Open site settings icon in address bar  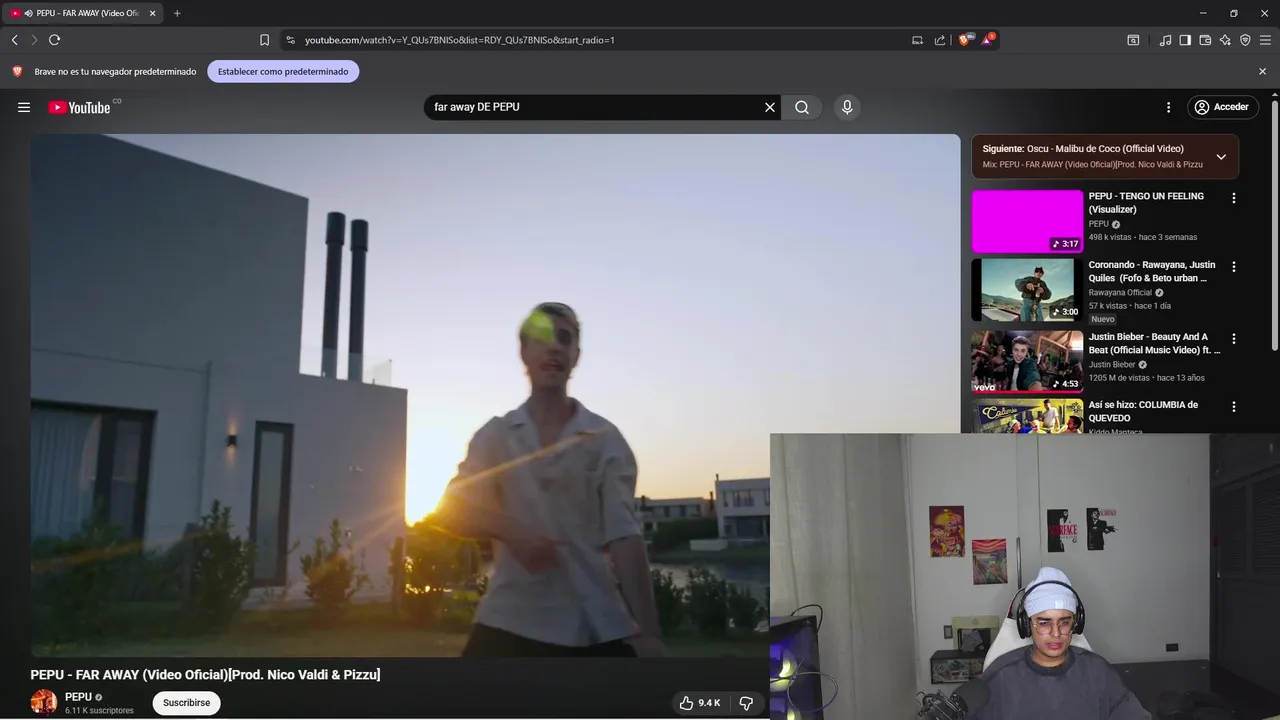290,40
